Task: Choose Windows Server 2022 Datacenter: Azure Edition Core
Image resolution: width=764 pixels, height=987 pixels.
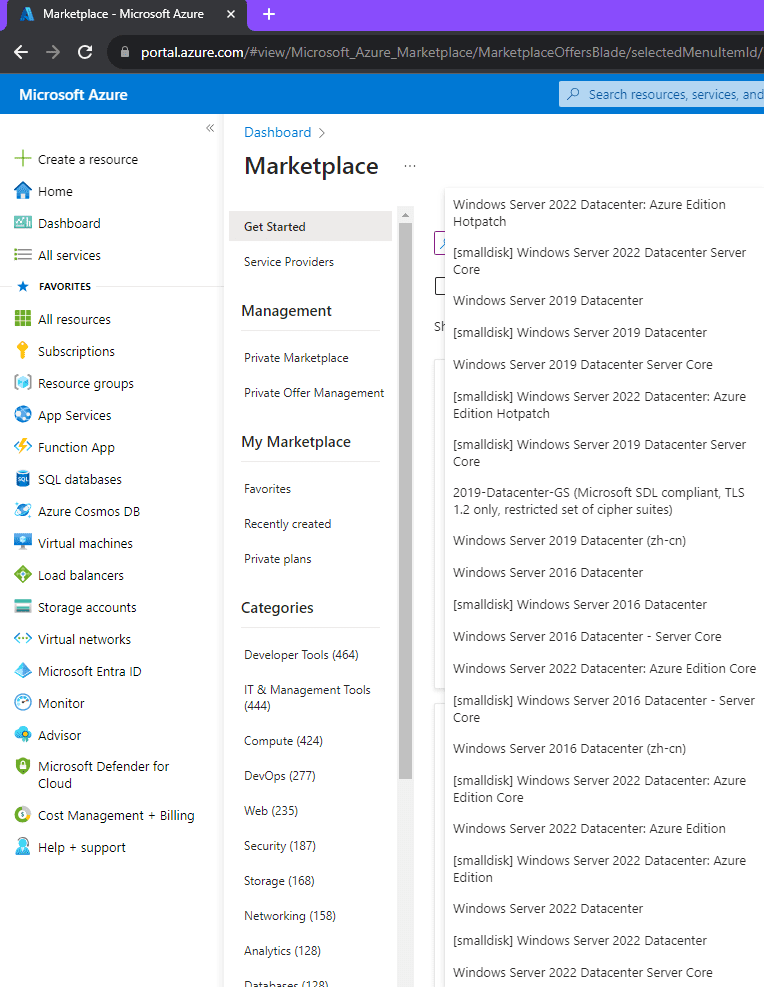Action: coord(605,668)
